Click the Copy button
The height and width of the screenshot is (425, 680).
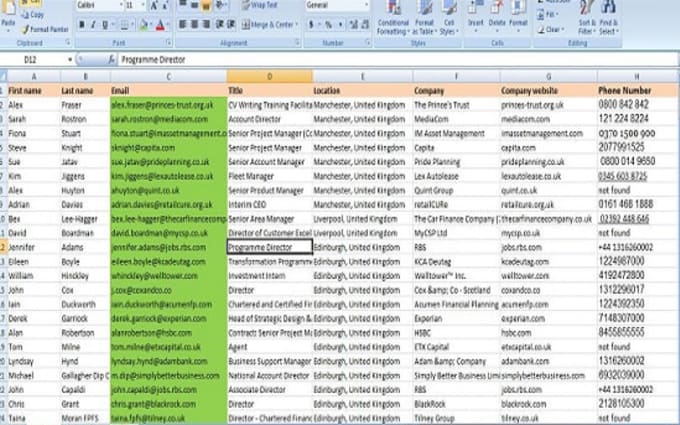33,15
